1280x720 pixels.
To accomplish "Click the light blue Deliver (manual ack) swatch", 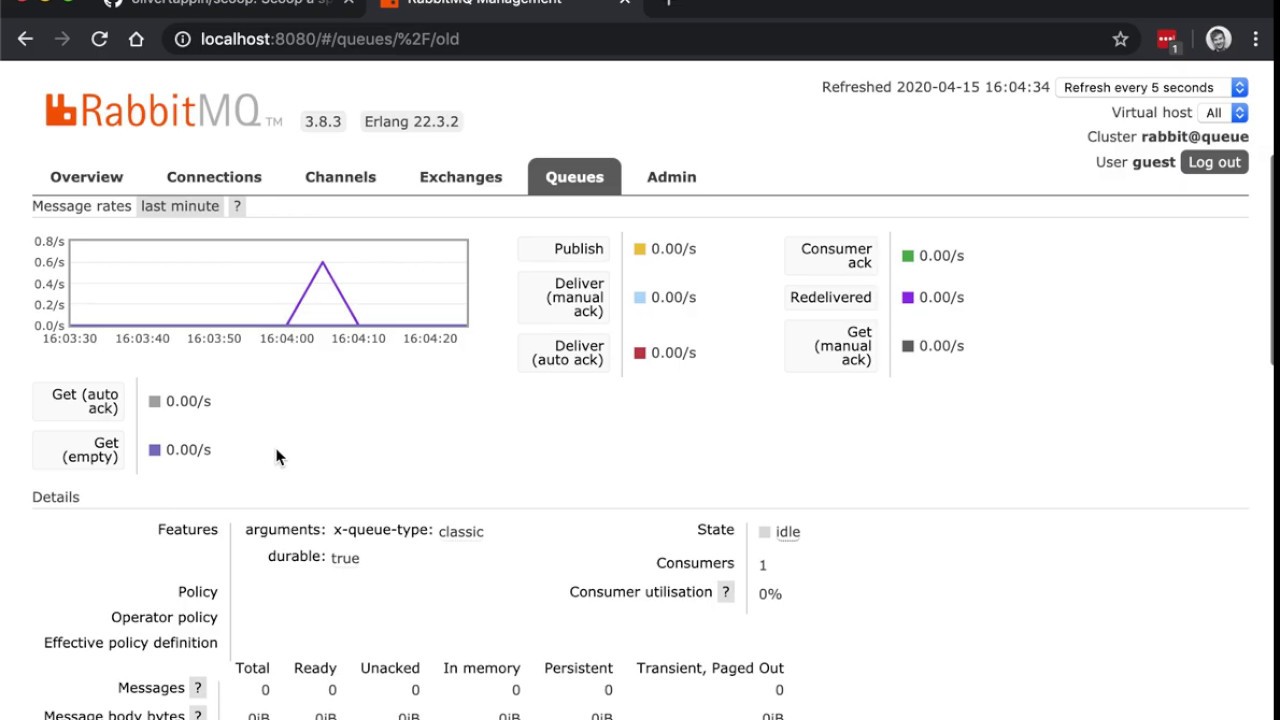I will click(x=640, y=297).
